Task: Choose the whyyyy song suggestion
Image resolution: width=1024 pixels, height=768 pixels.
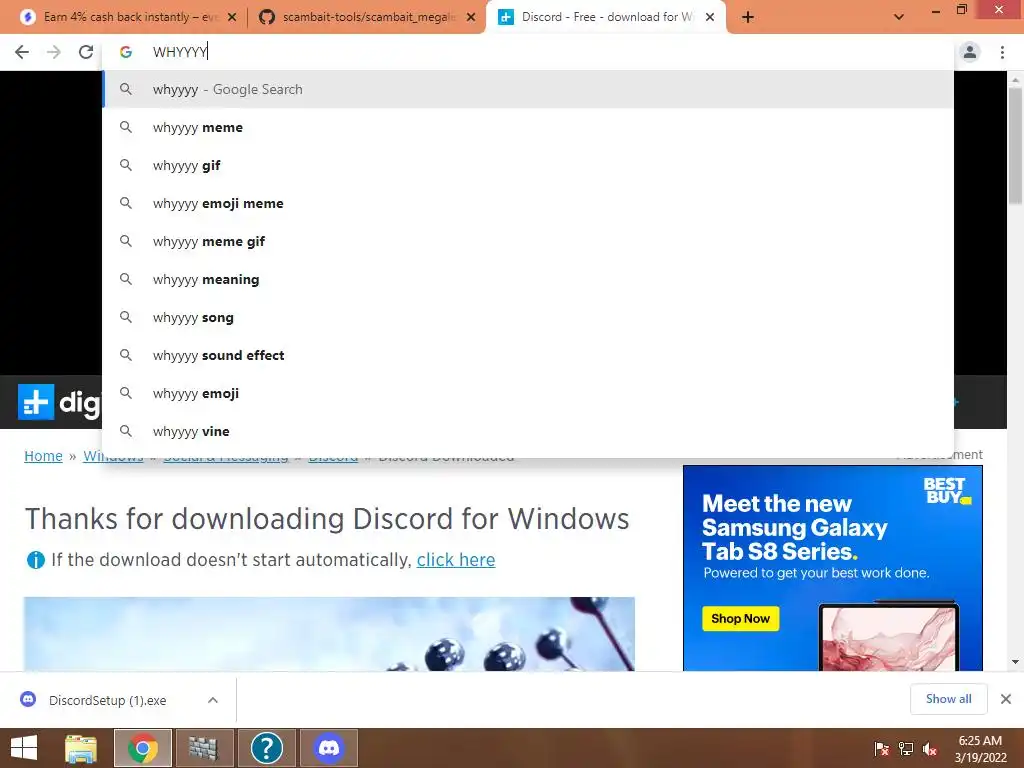Action: (x=528, y=317)
